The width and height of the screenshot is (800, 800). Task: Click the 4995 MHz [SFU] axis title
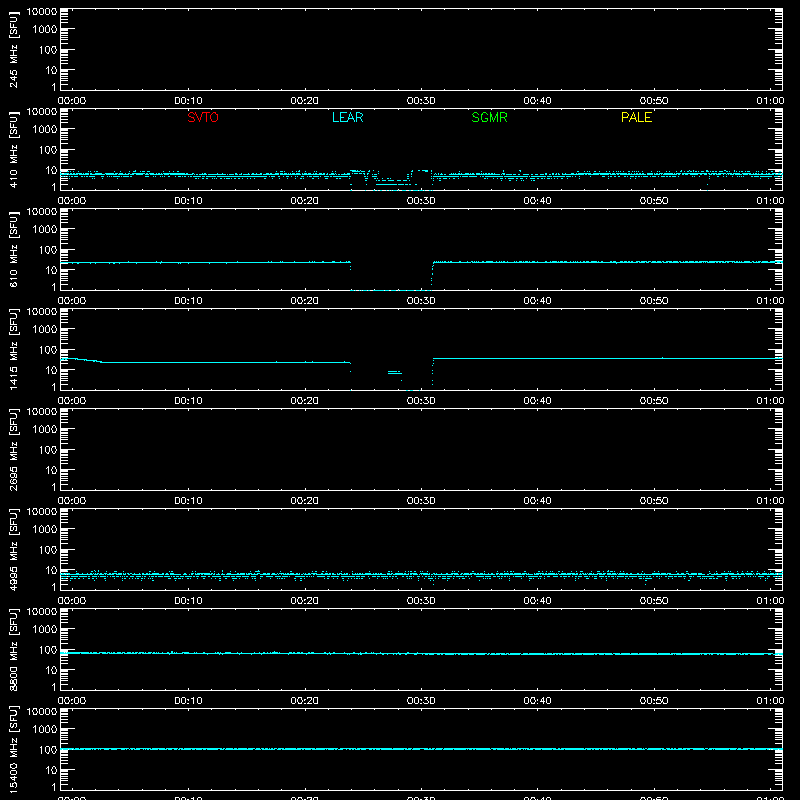coord(13,549)
